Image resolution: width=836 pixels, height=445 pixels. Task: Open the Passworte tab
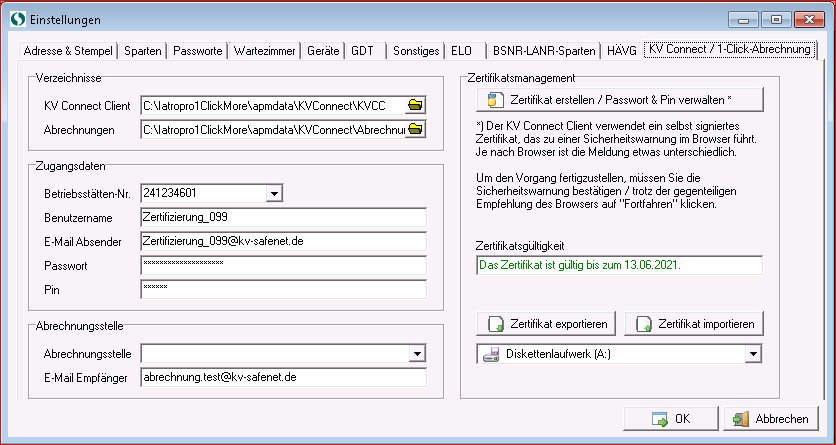point(198,49)
